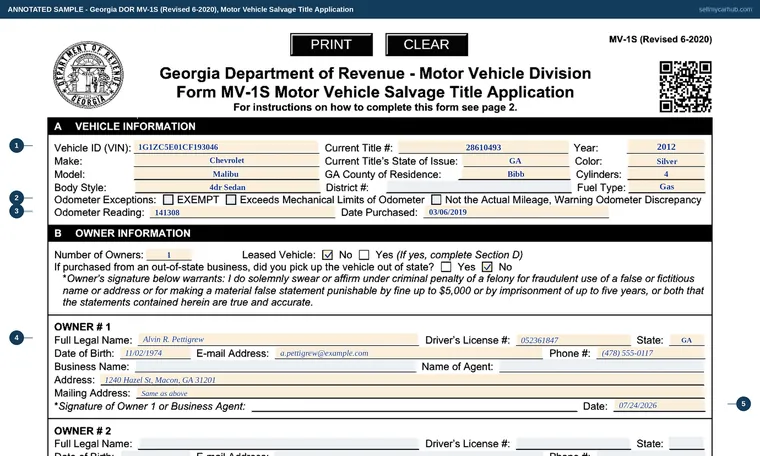This screenshot has height=456, width=760.
Task: Click Owner 1 Address field
Action: coord(402,380)
